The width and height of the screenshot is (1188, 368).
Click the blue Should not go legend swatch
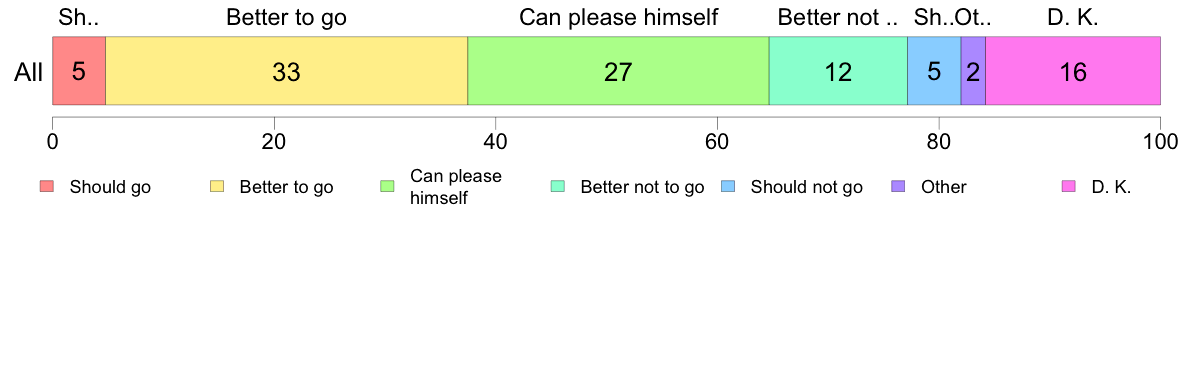click(727, 187)
